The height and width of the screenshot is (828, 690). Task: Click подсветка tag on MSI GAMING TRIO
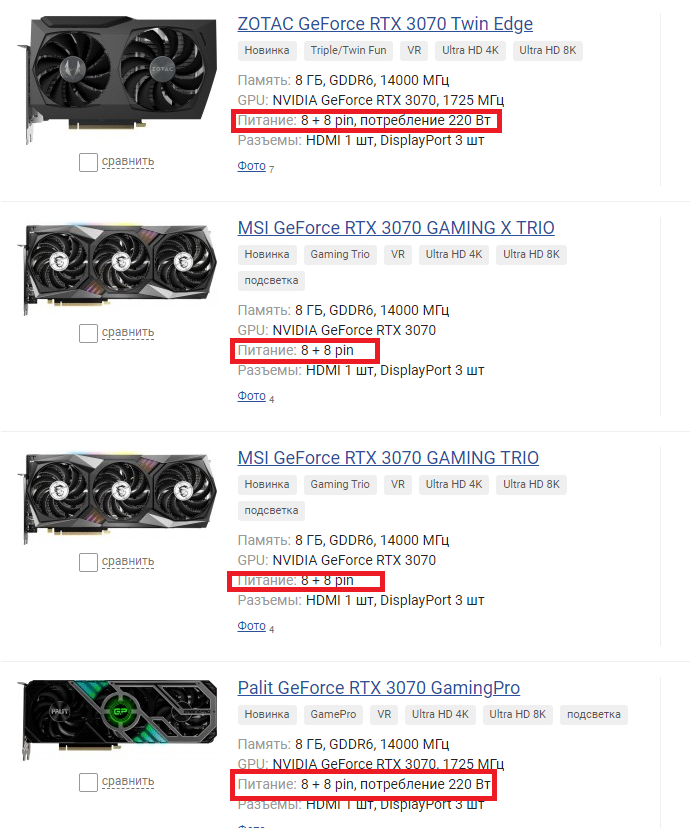[x=271, y=511]
